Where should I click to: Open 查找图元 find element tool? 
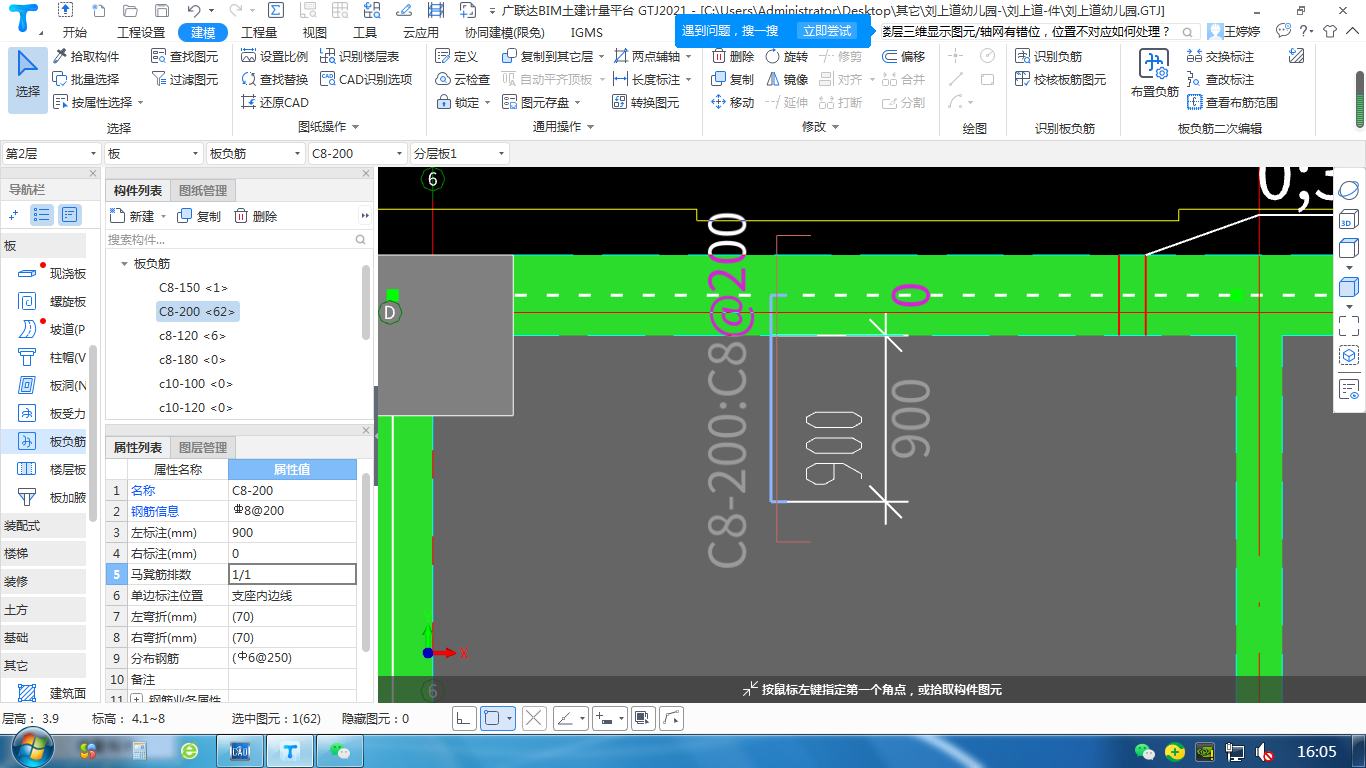(x=185, y=56)
